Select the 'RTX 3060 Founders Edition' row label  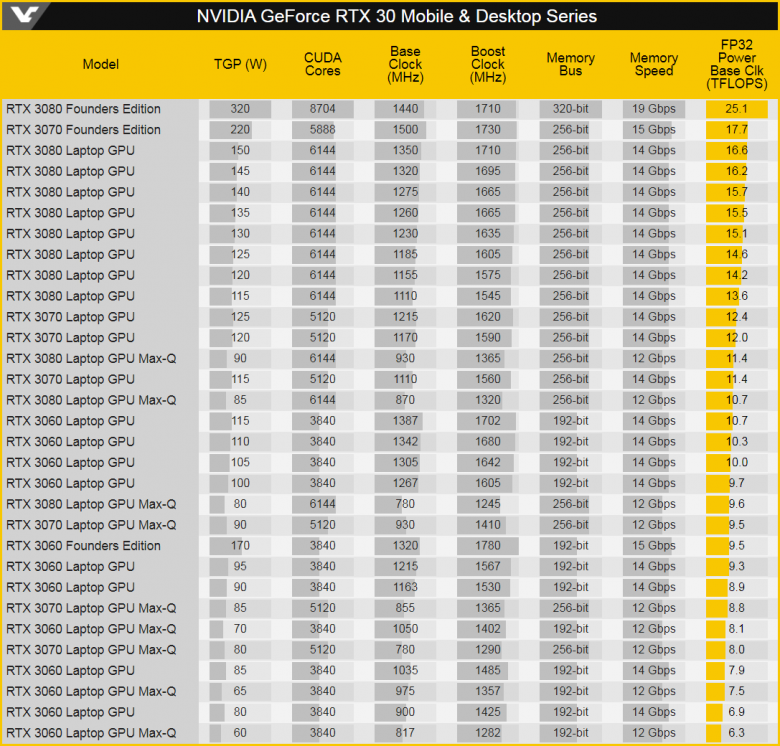pyautogui.click(x=83, y=546)
